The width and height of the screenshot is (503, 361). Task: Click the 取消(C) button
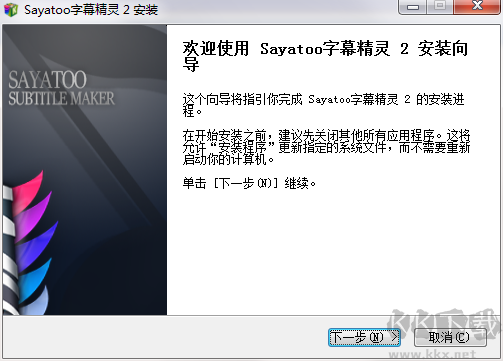coord(450,337)
